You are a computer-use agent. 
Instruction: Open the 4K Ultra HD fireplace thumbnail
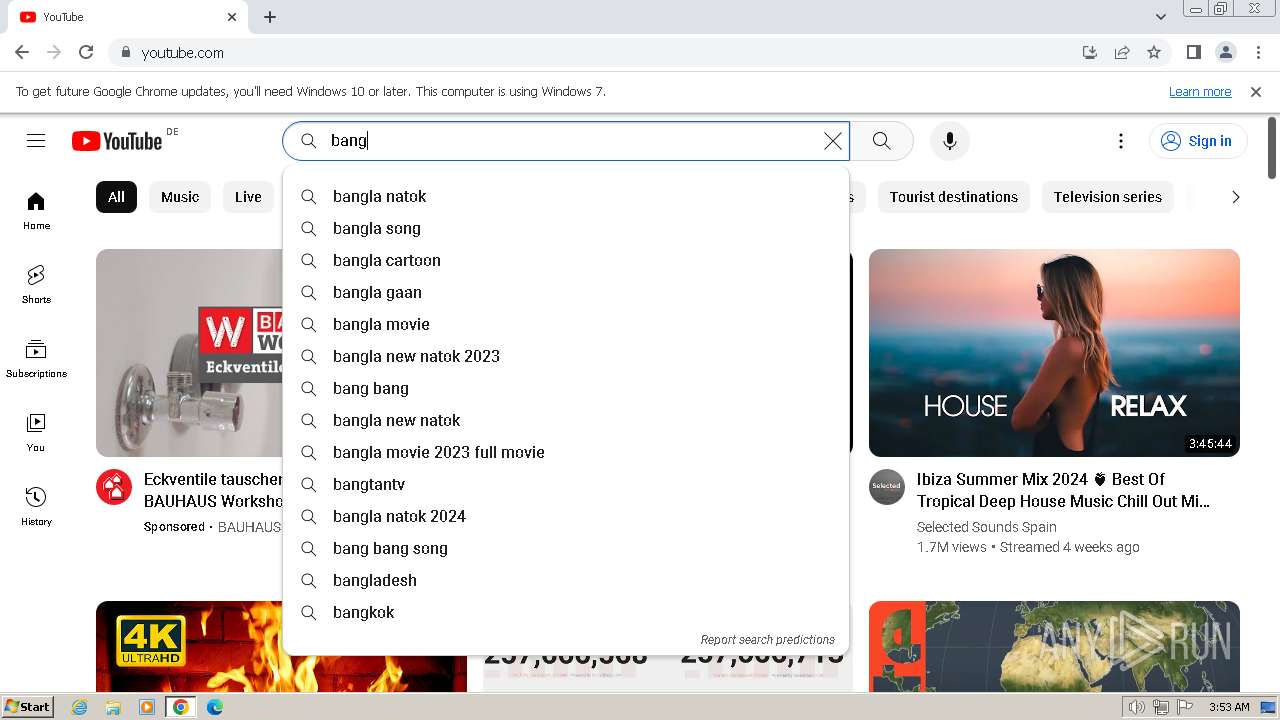pos(190,646)
